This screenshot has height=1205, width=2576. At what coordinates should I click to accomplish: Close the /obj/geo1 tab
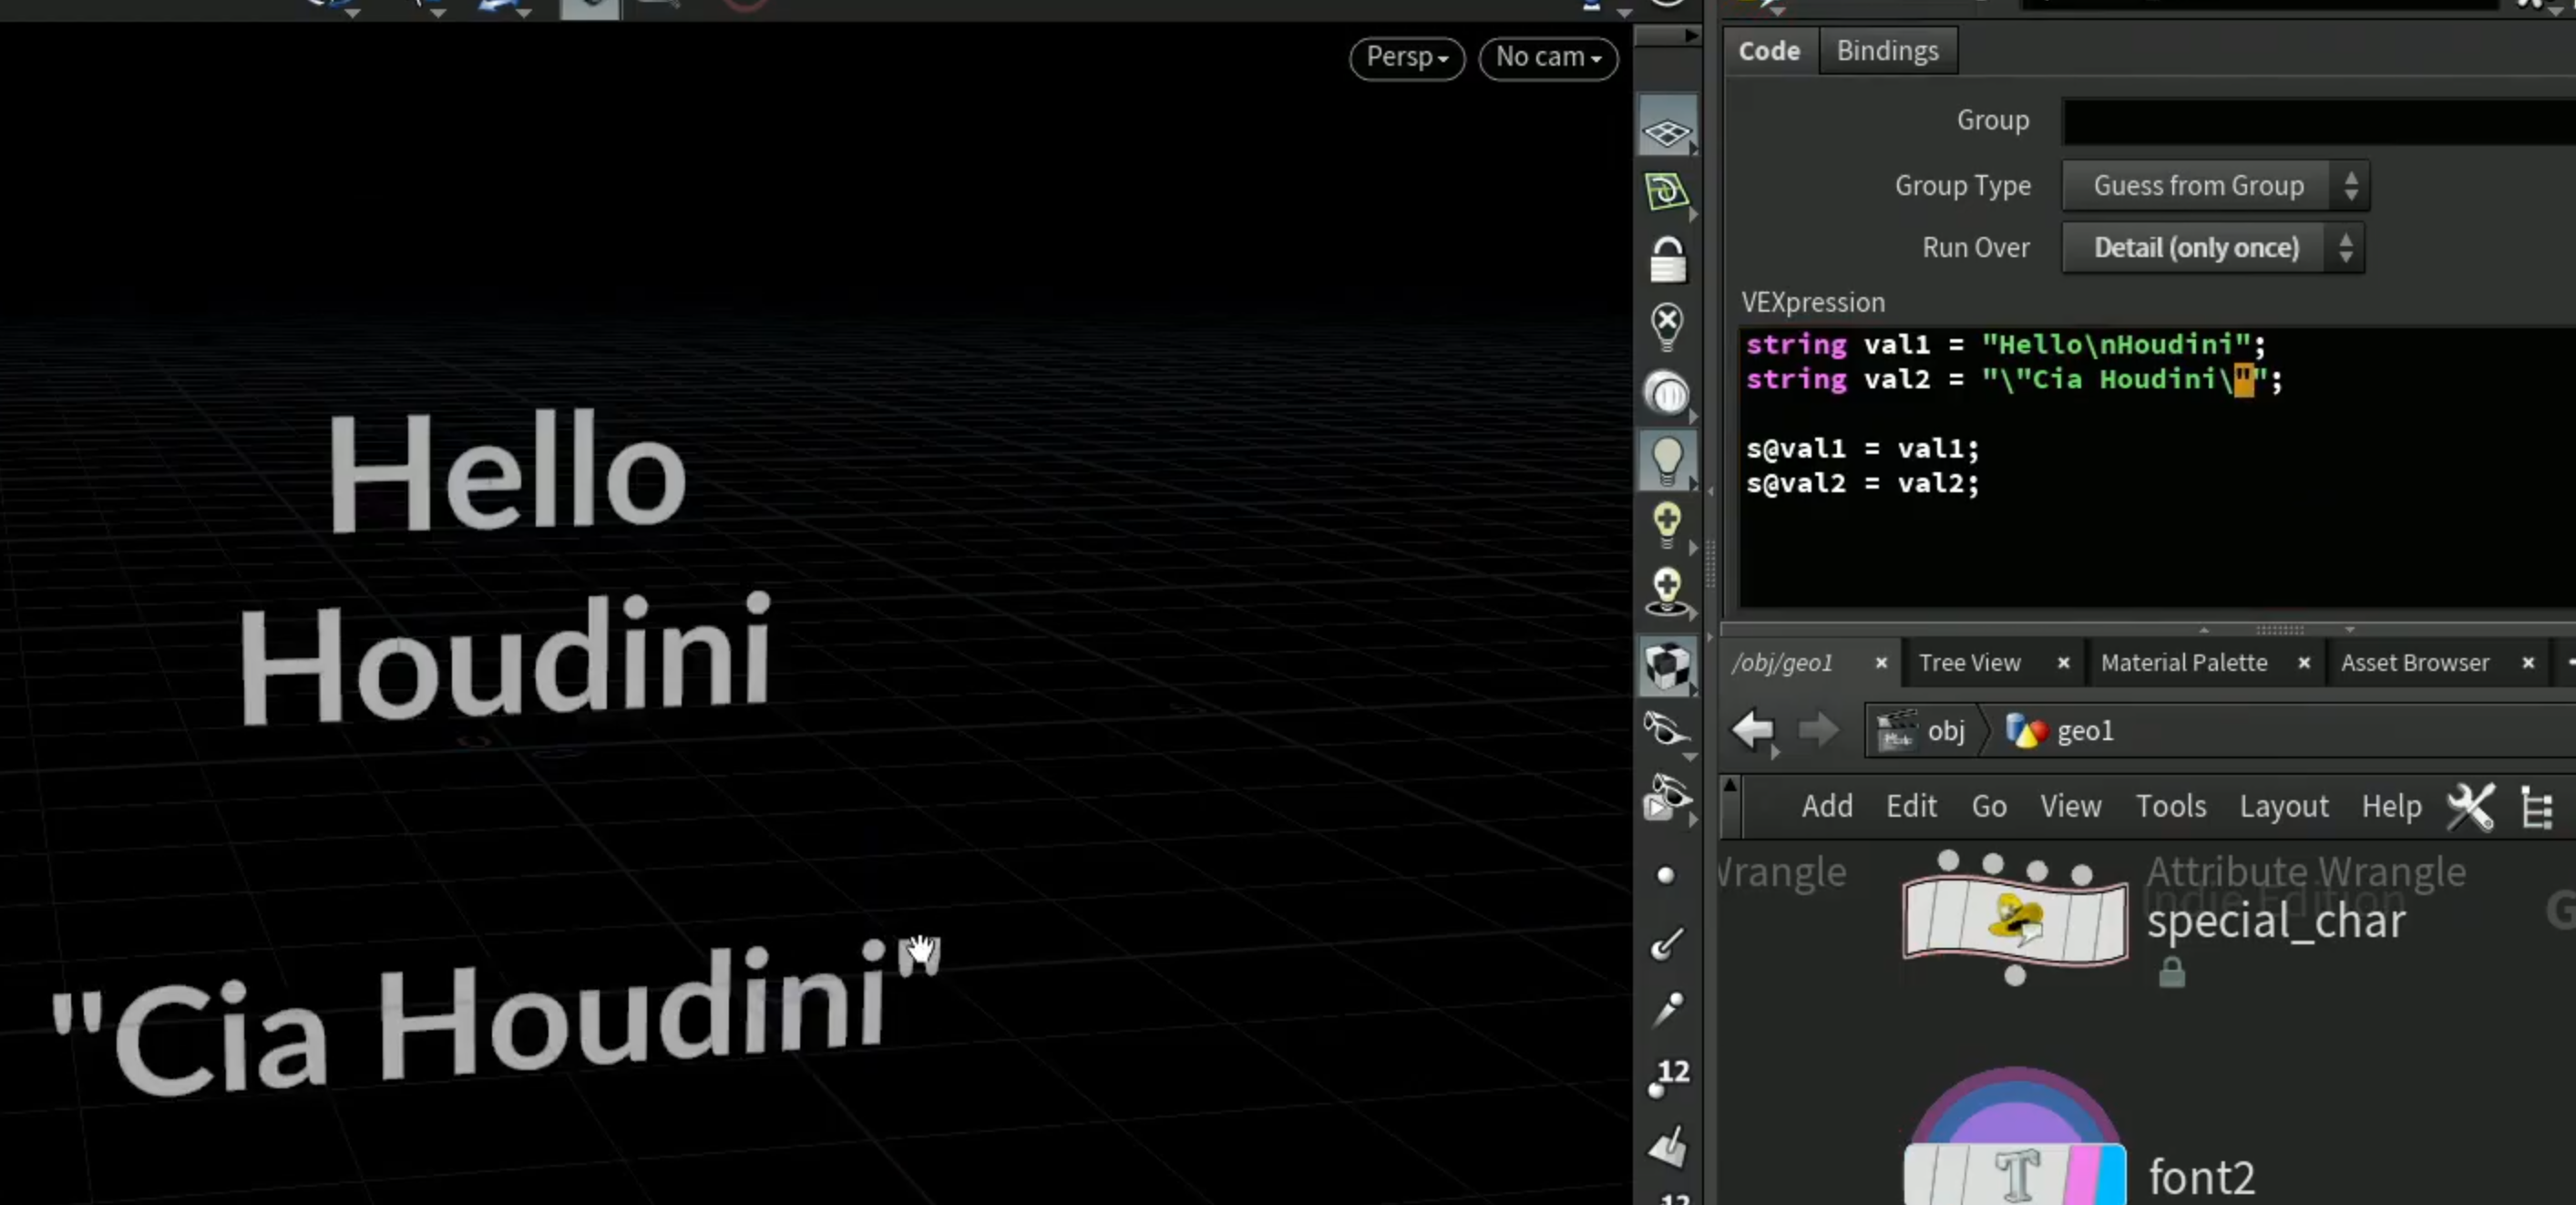pos(1881,663)
